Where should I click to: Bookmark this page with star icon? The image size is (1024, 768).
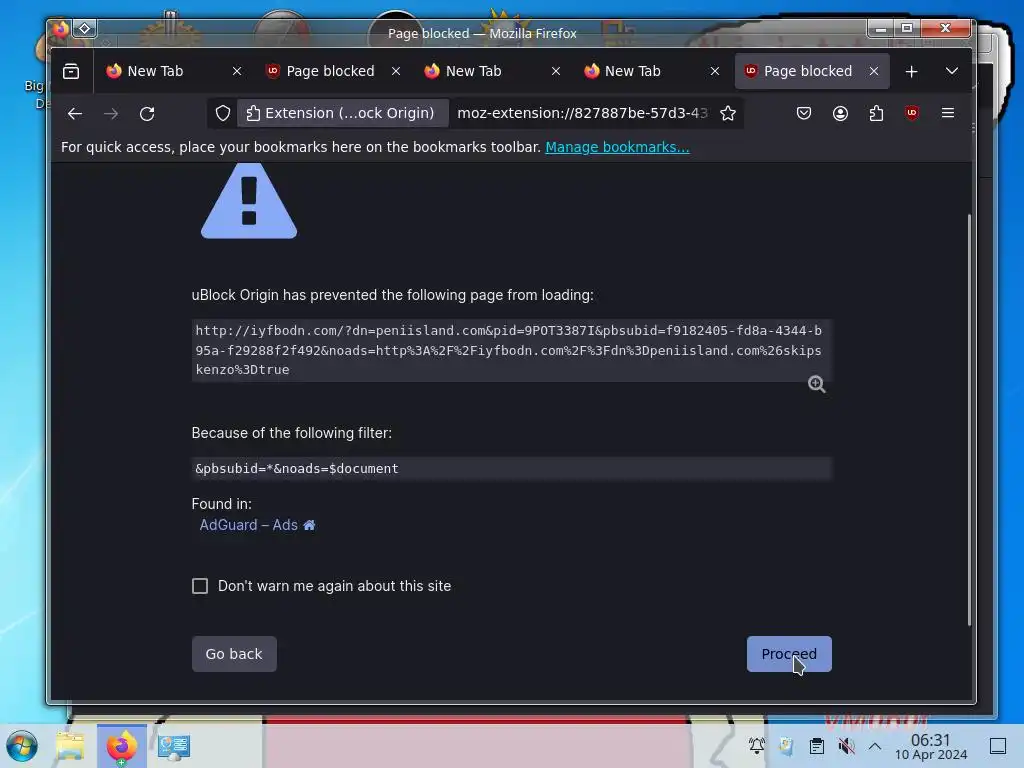point(728,114)
